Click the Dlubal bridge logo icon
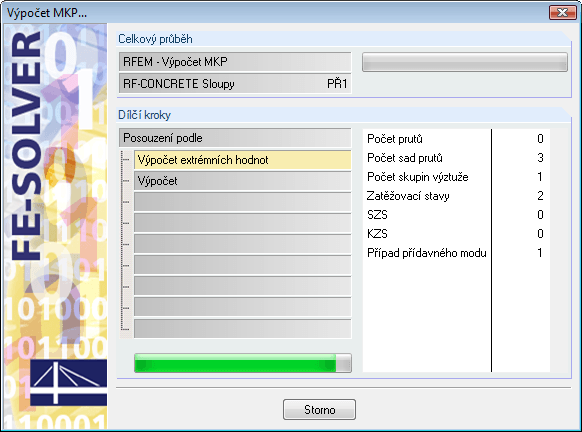Viewport: 582px width, 432px height. (x=68, y=382)
